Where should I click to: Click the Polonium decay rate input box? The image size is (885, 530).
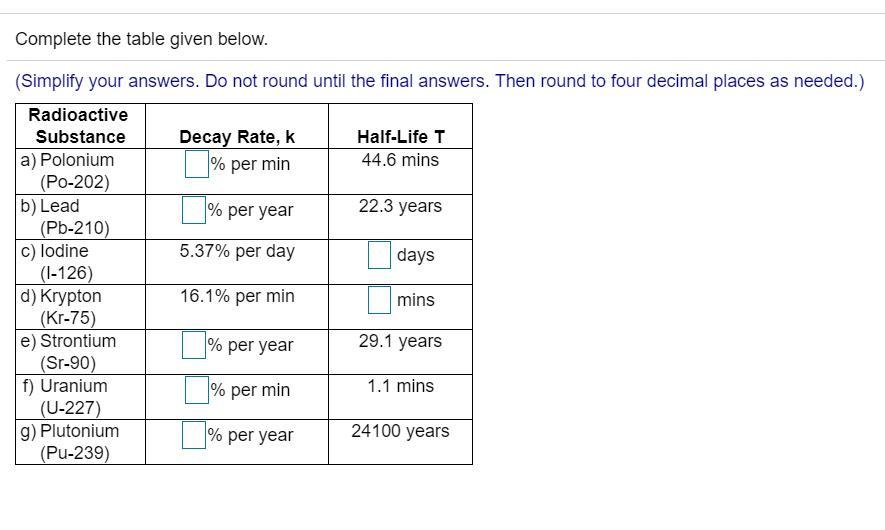(x=197, y=164)
